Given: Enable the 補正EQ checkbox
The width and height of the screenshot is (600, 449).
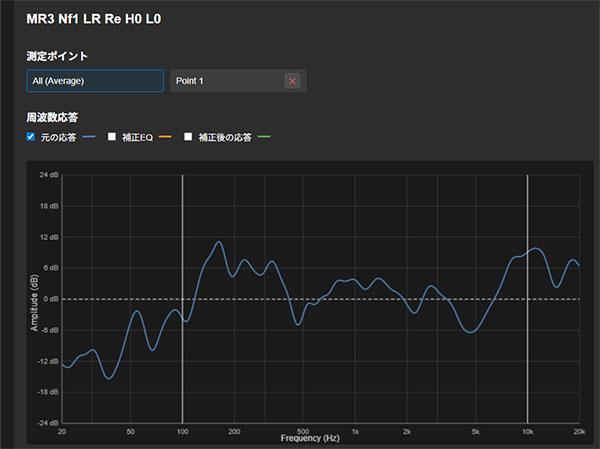Looking at the screenshot, I should [x=113, y=136].
